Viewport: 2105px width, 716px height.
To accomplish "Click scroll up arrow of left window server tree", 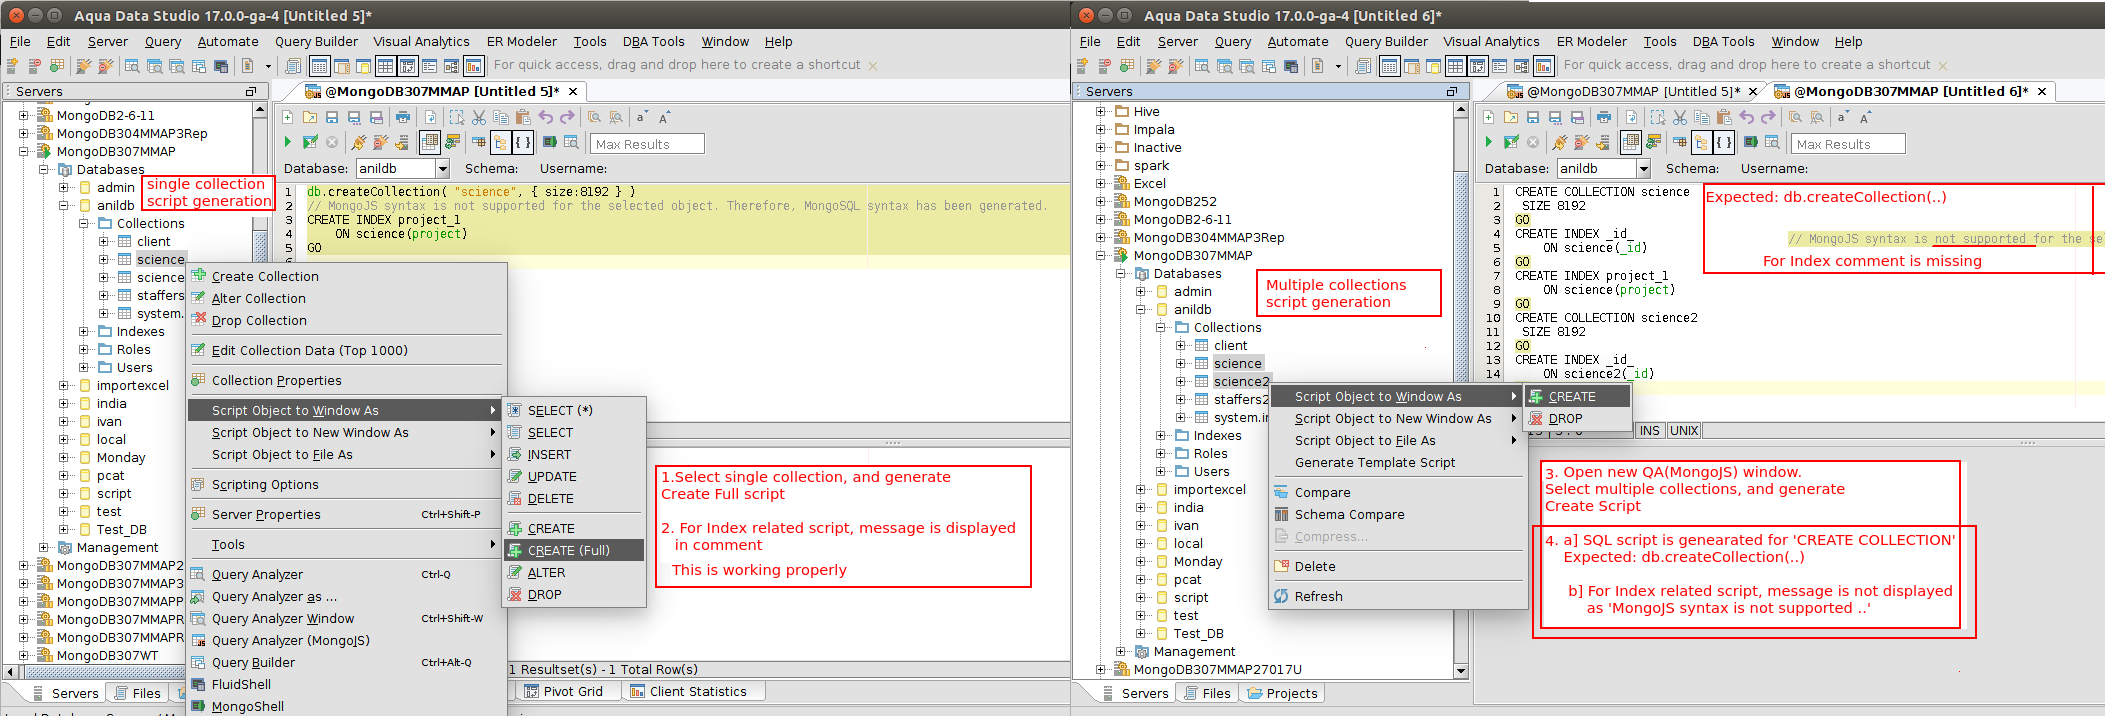I will pyautogui.click(x=260, y=110).
